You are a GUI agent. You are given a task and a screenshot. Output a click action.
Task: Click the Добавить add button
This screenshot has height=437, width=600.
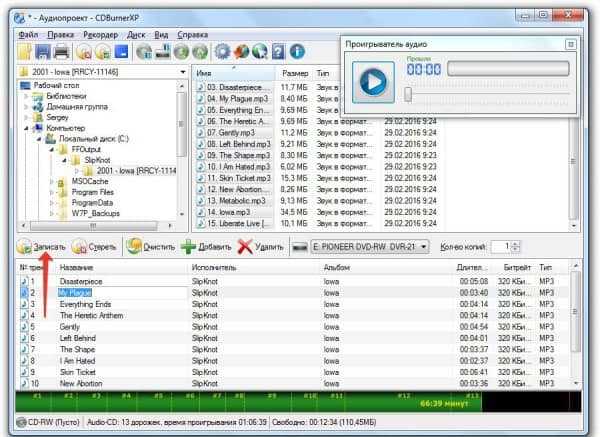coord(207,247)
